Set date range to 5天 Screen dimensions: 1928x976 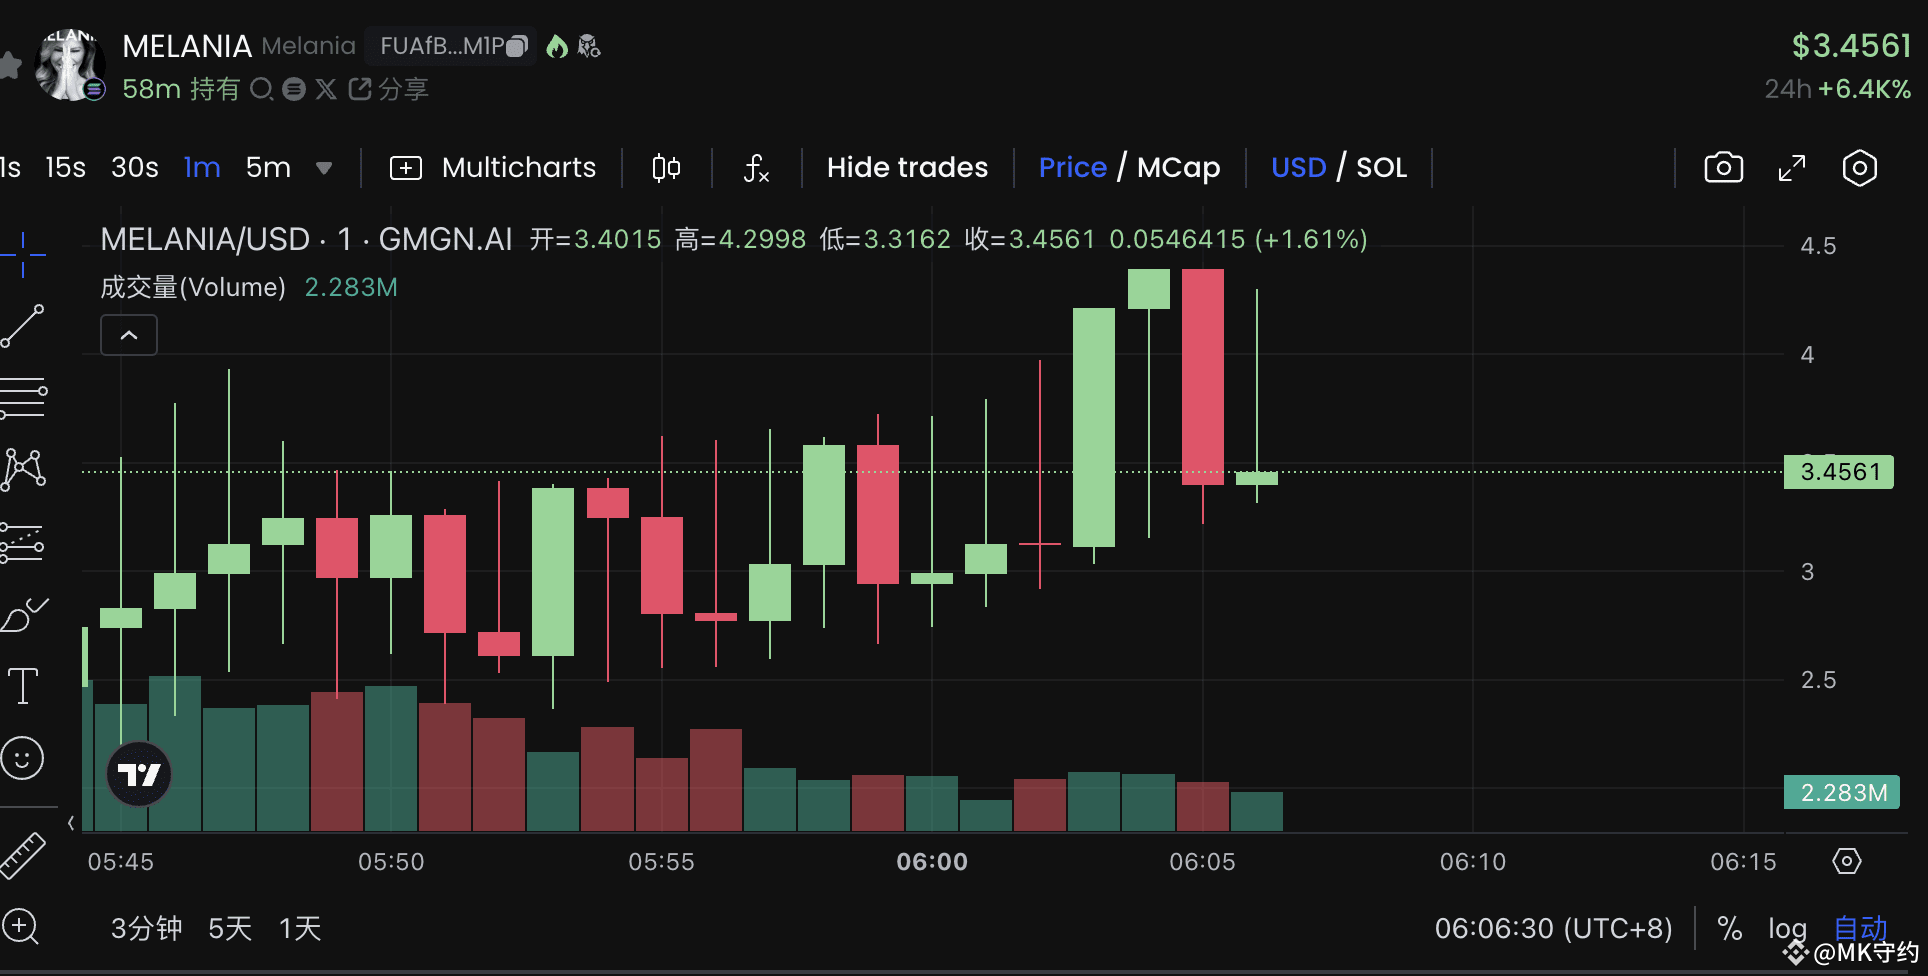pos(230,929)
